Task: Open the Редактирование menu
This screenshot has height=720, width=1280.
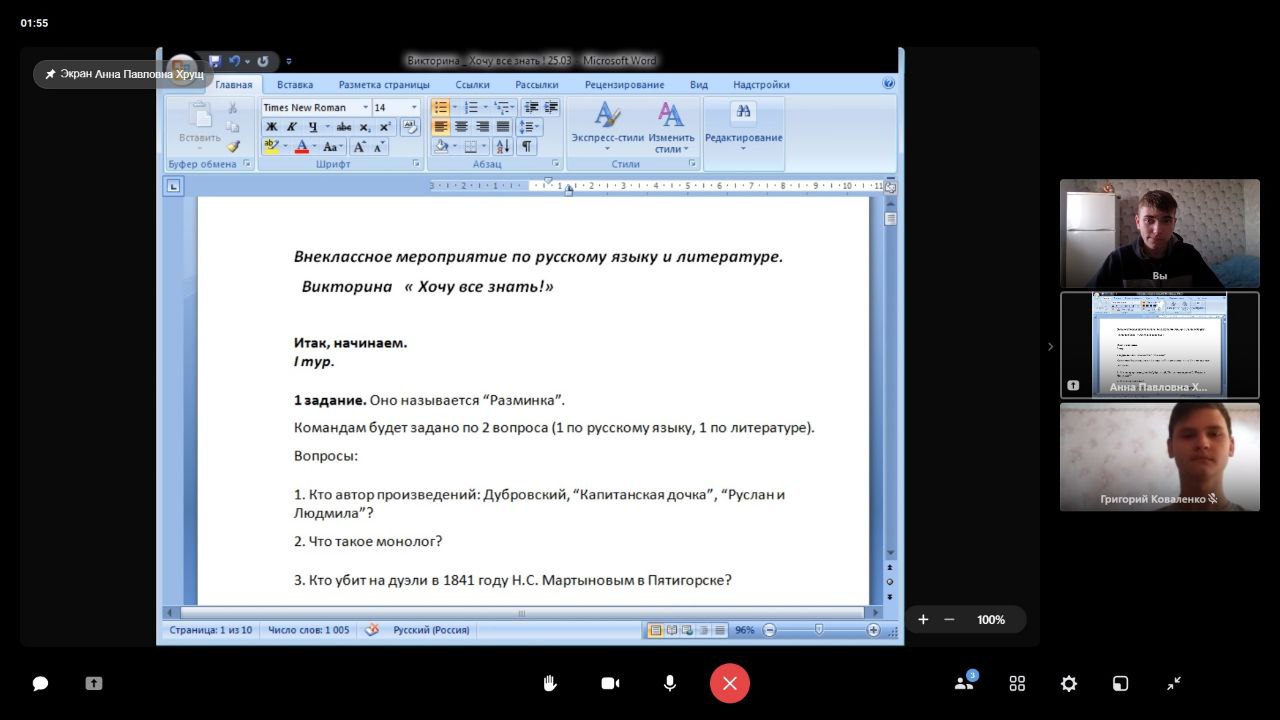Action: [x=743, y=126]
